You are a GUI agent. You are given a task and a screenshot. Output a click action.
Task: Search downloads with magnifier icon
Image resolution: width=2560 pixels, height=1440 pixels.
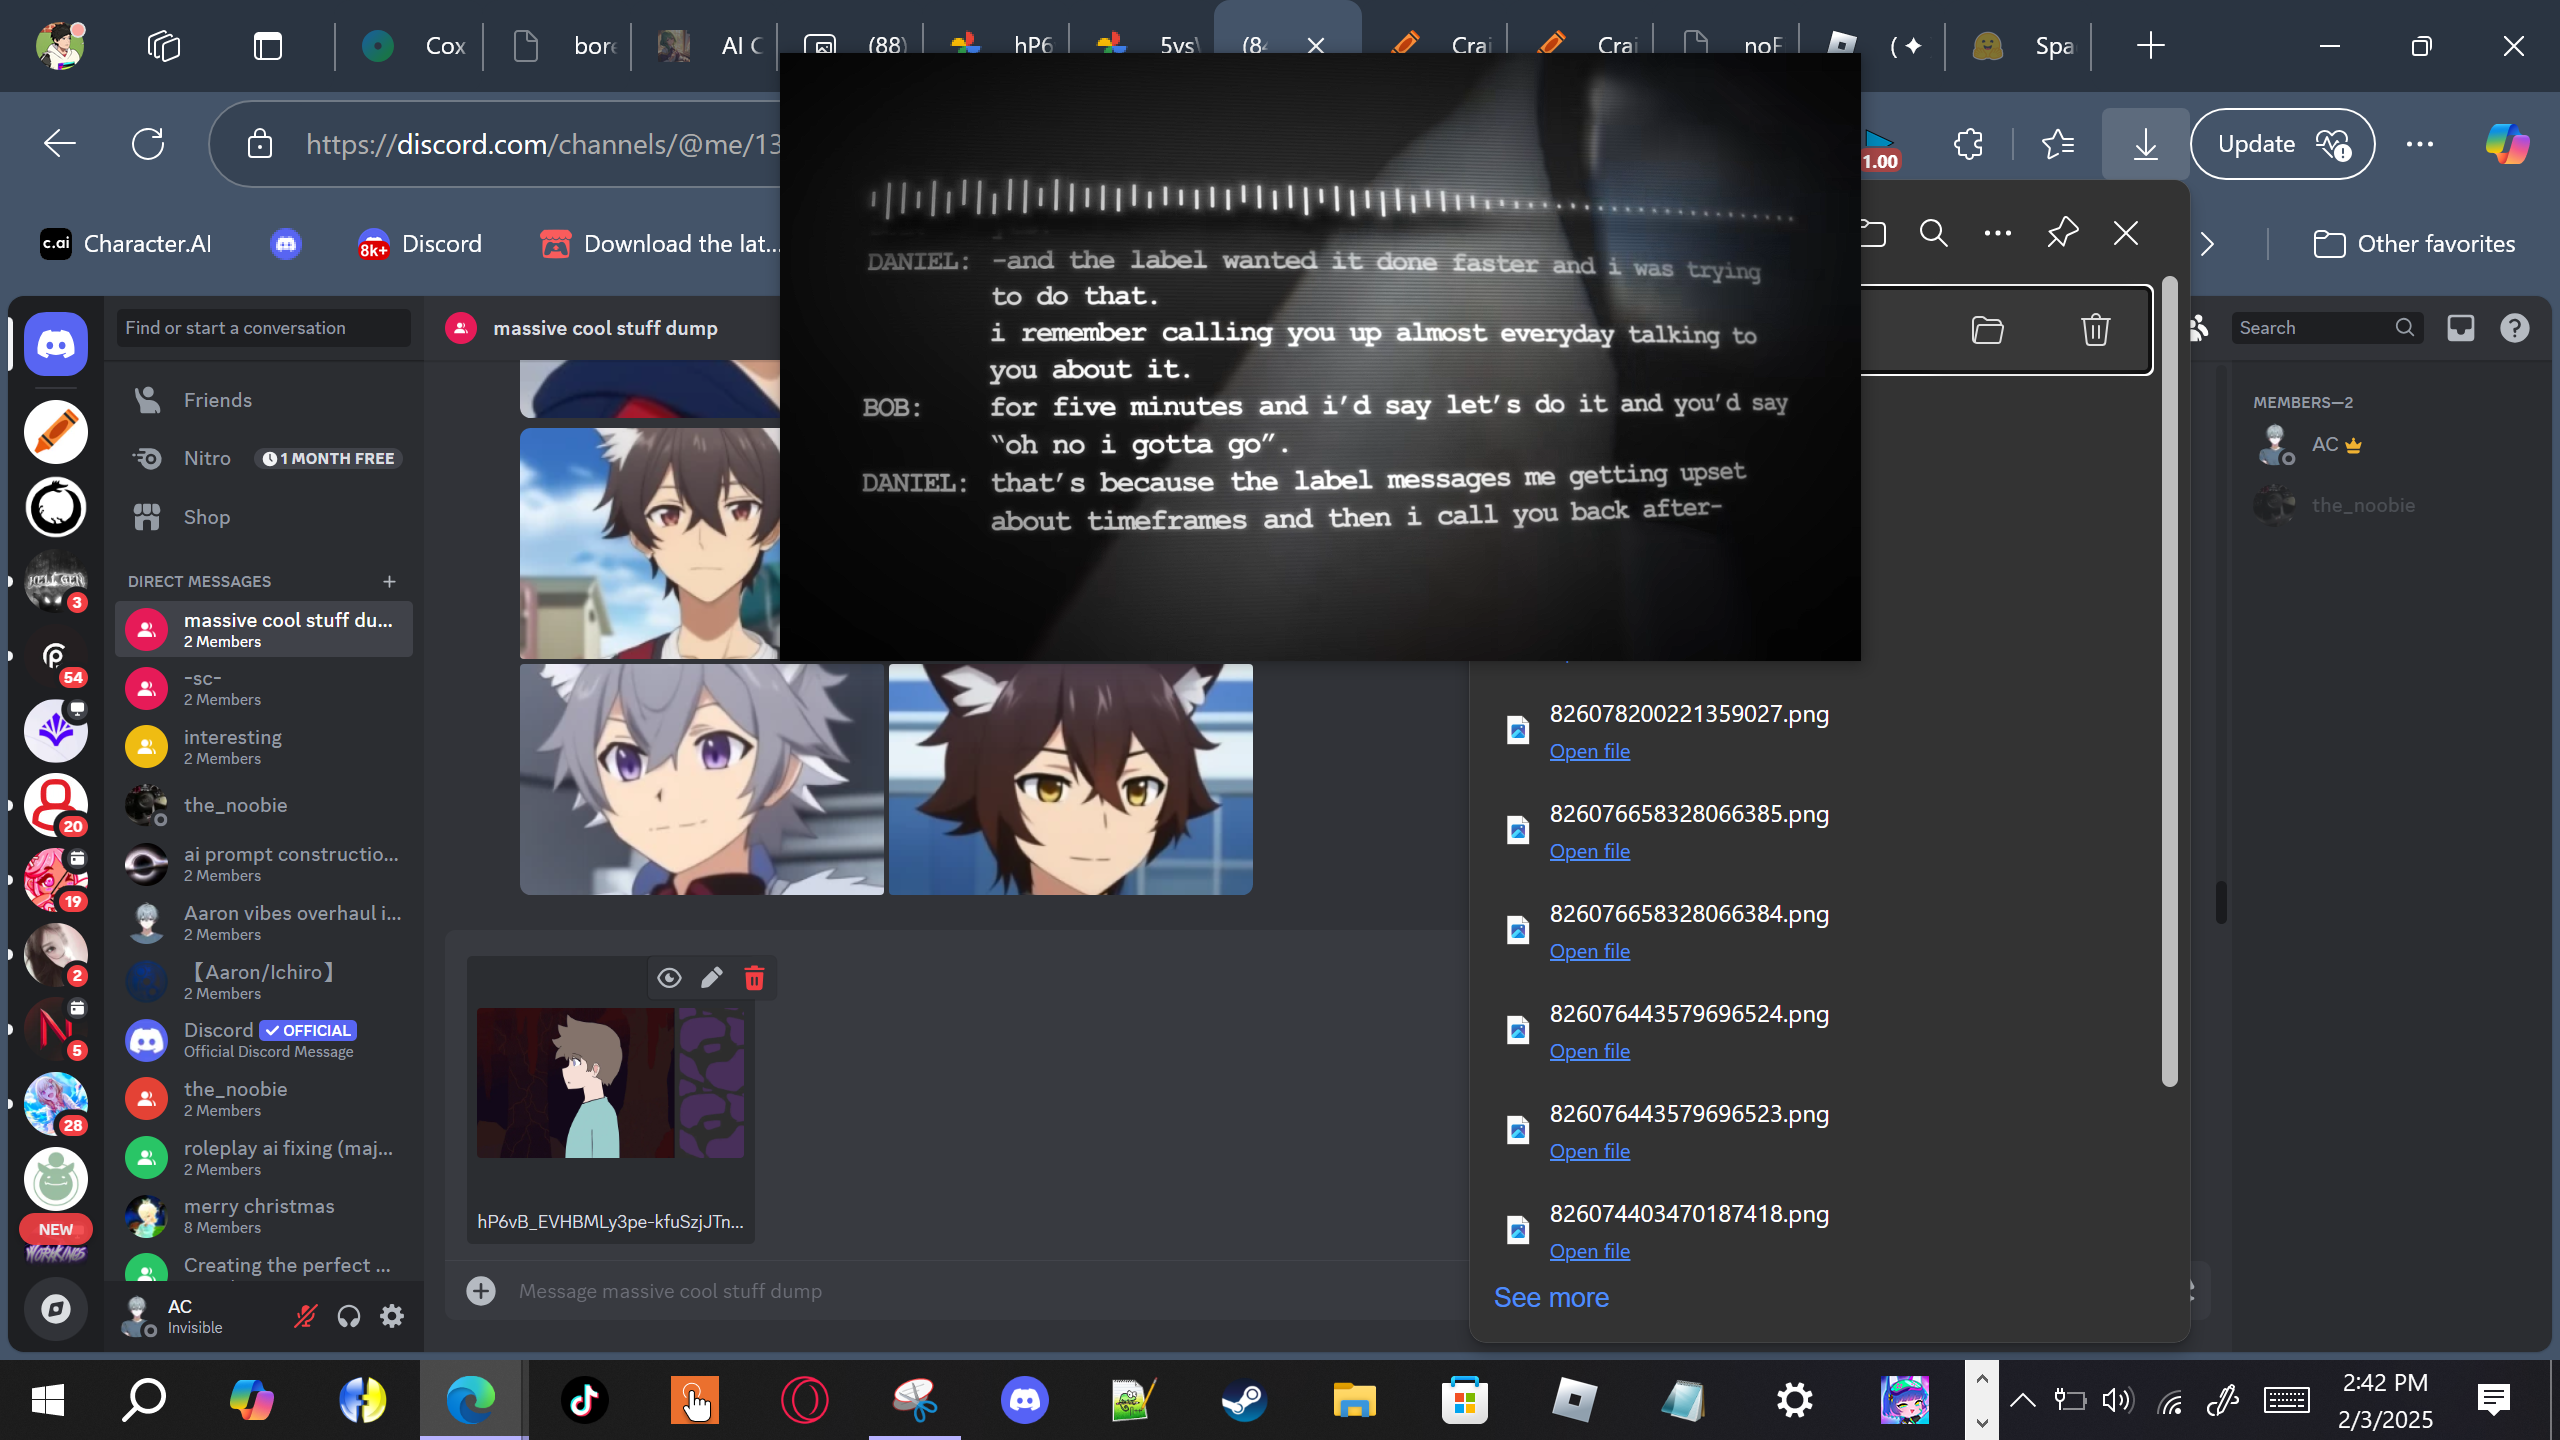click(1934, 234)
